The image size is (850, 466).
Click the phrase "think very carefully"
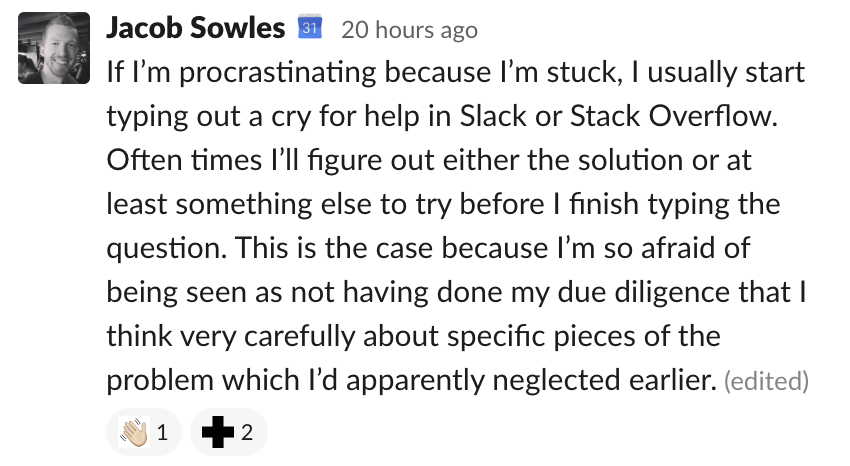(231, 336)
